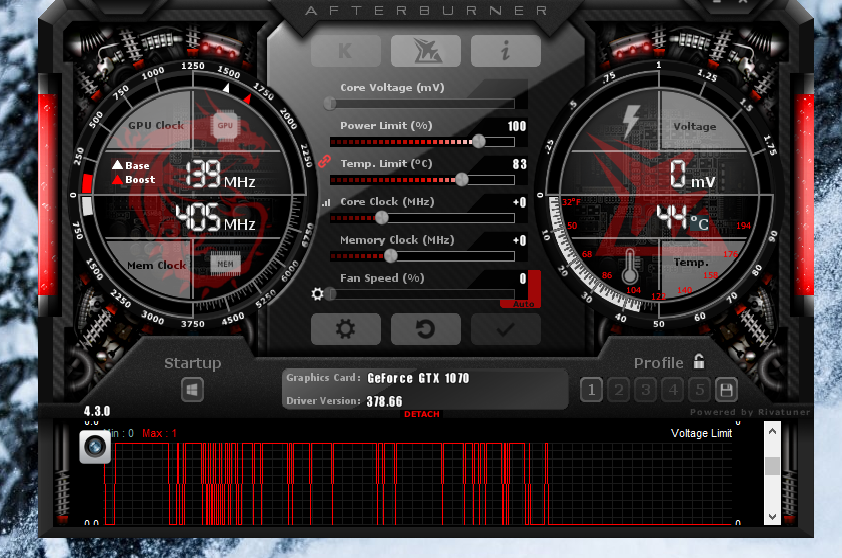Screen dimensions: 842x558
Task: Click the Fan Speed slider handle
Action: pos(330,294)
